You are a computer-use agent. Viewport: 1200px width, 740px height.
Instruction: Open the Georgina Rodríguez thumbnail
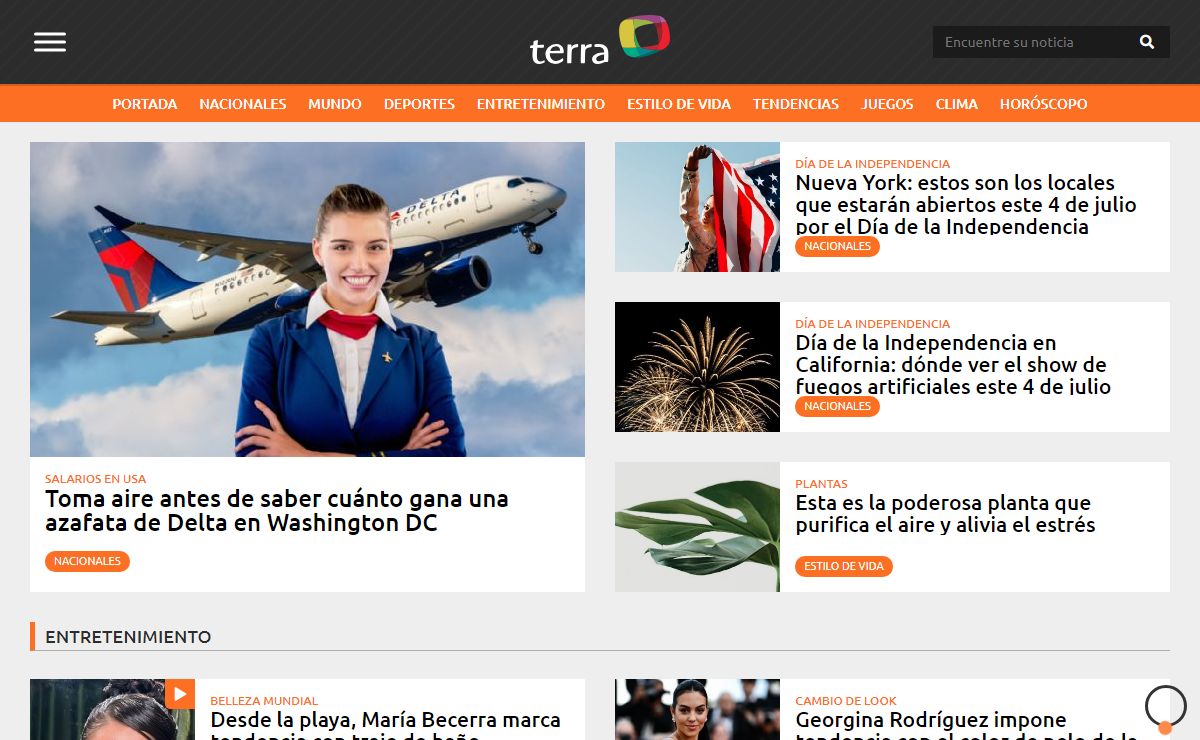pos(697,710)
